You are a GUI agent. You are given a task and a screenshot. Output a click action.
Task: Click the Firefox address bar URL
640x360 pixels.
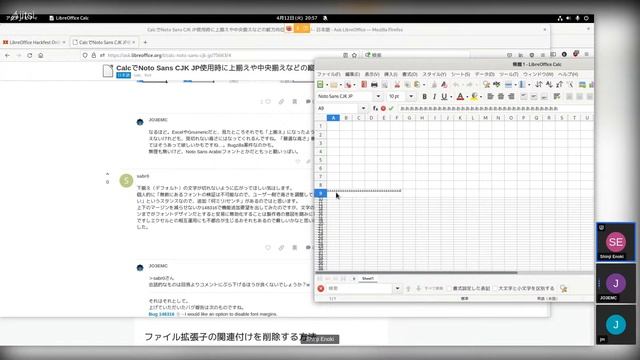click(x=169, y=55)
